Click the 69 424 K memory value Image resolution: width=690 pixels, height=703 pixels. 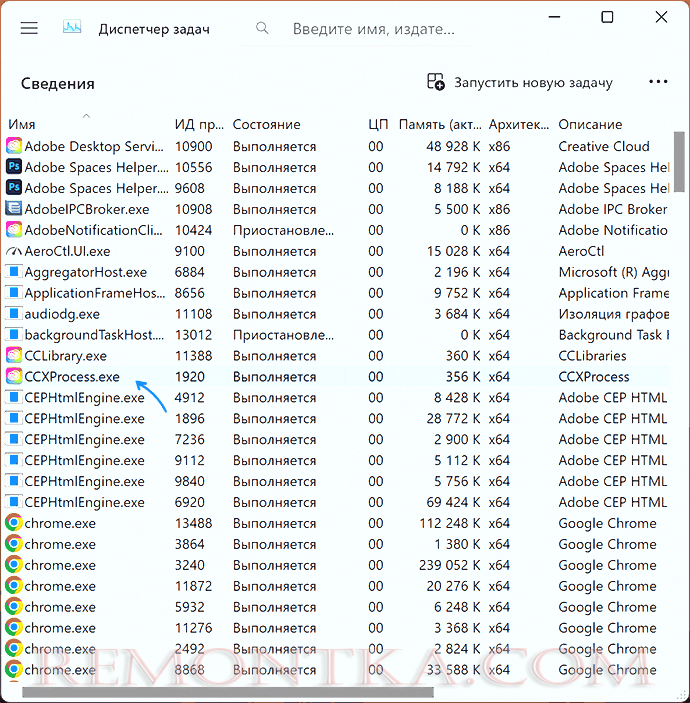pos(453,502)
